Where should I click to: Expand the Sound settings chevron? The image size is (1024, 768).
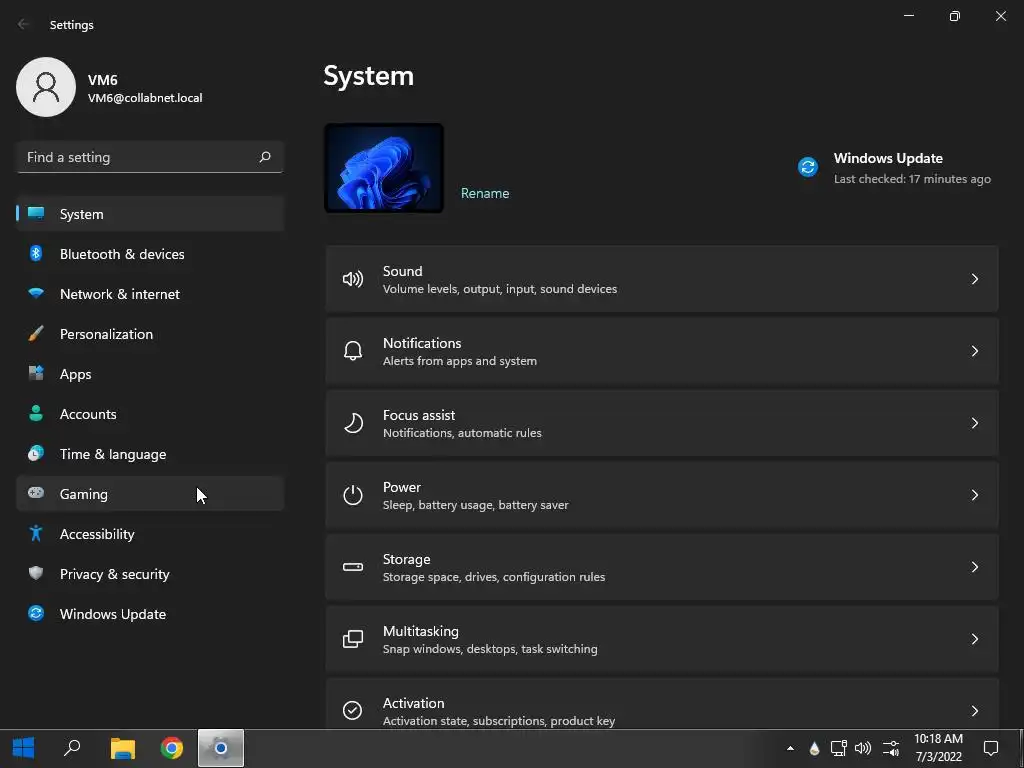[974, 280]
